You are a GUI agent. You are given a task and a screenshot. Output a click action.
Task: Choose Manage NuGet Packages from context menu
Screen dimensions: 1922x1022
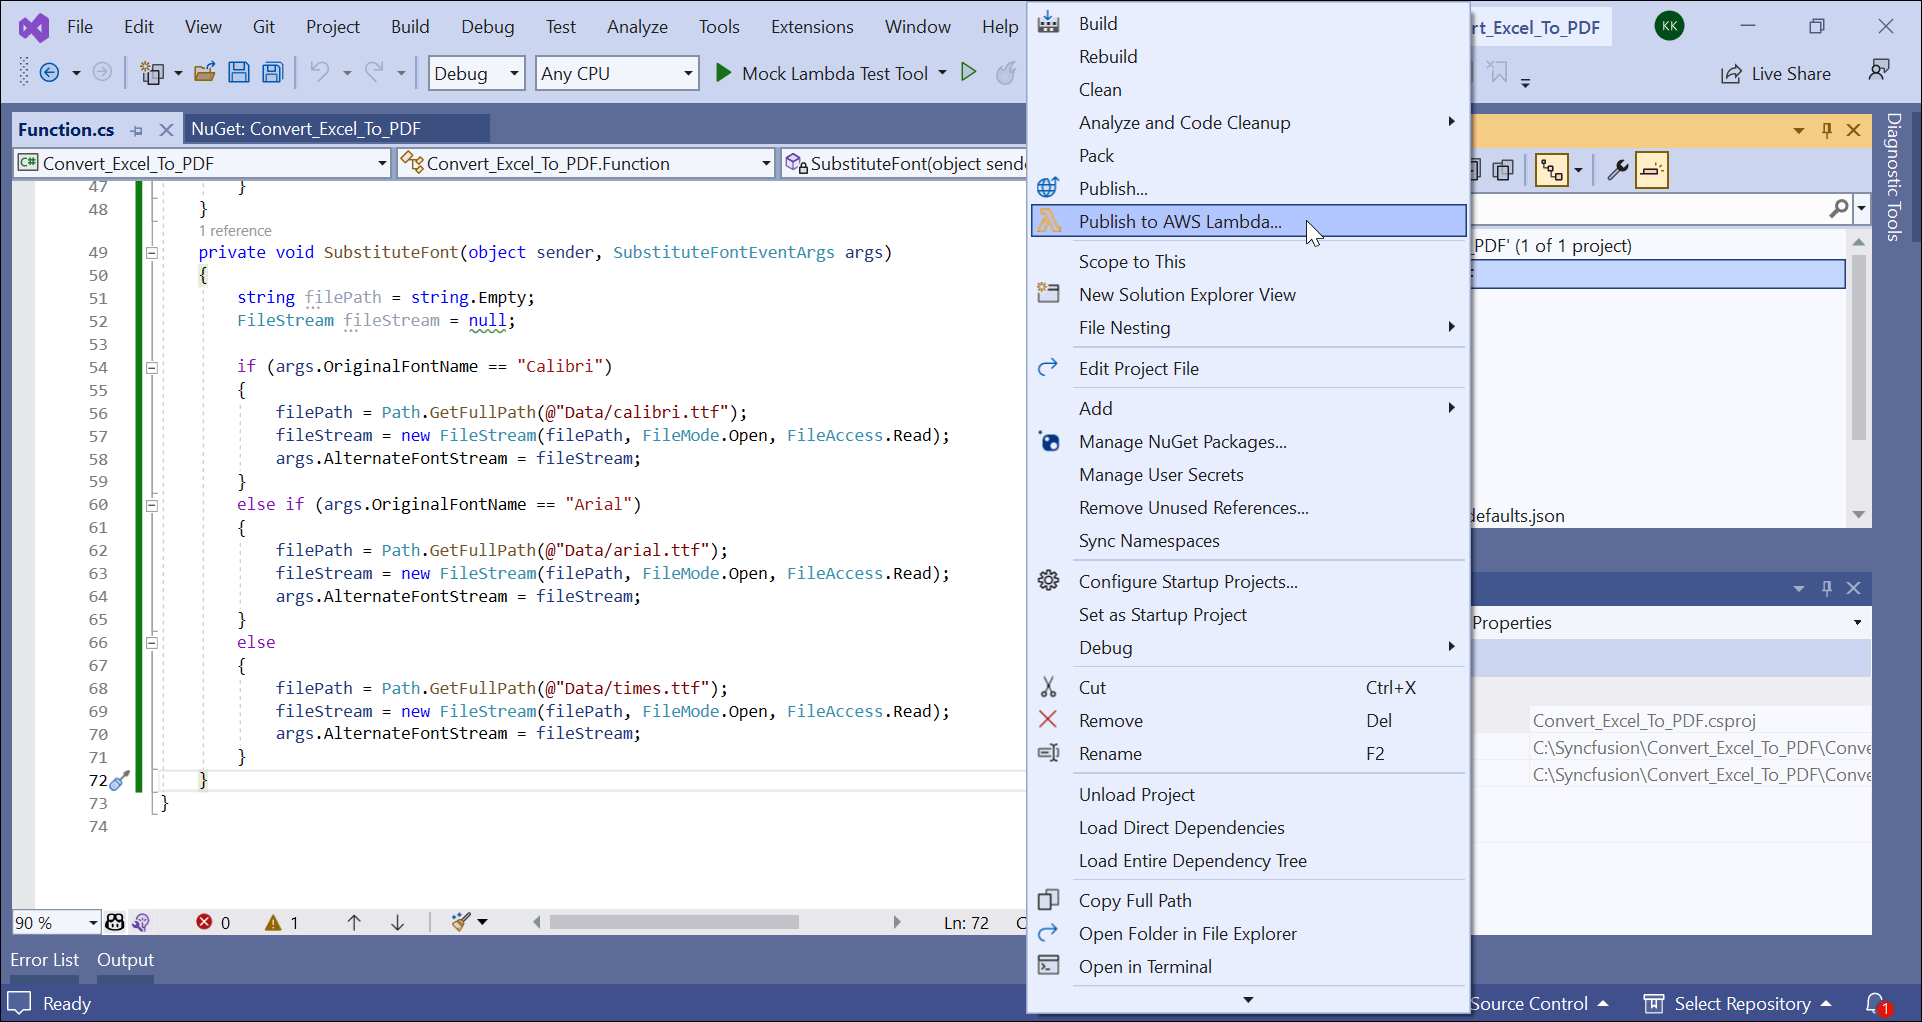[x=1182, y=442]
